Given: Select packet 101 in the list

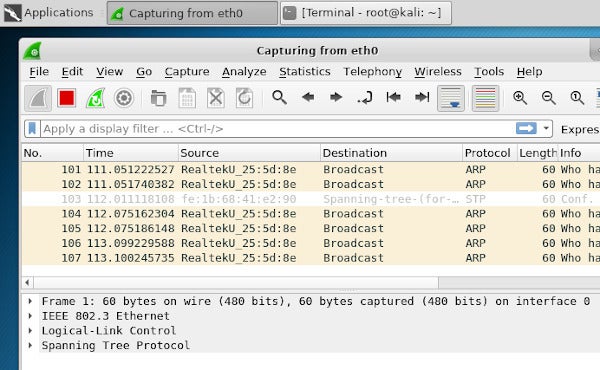Looking at the screenshot, I should click(311, 170).
